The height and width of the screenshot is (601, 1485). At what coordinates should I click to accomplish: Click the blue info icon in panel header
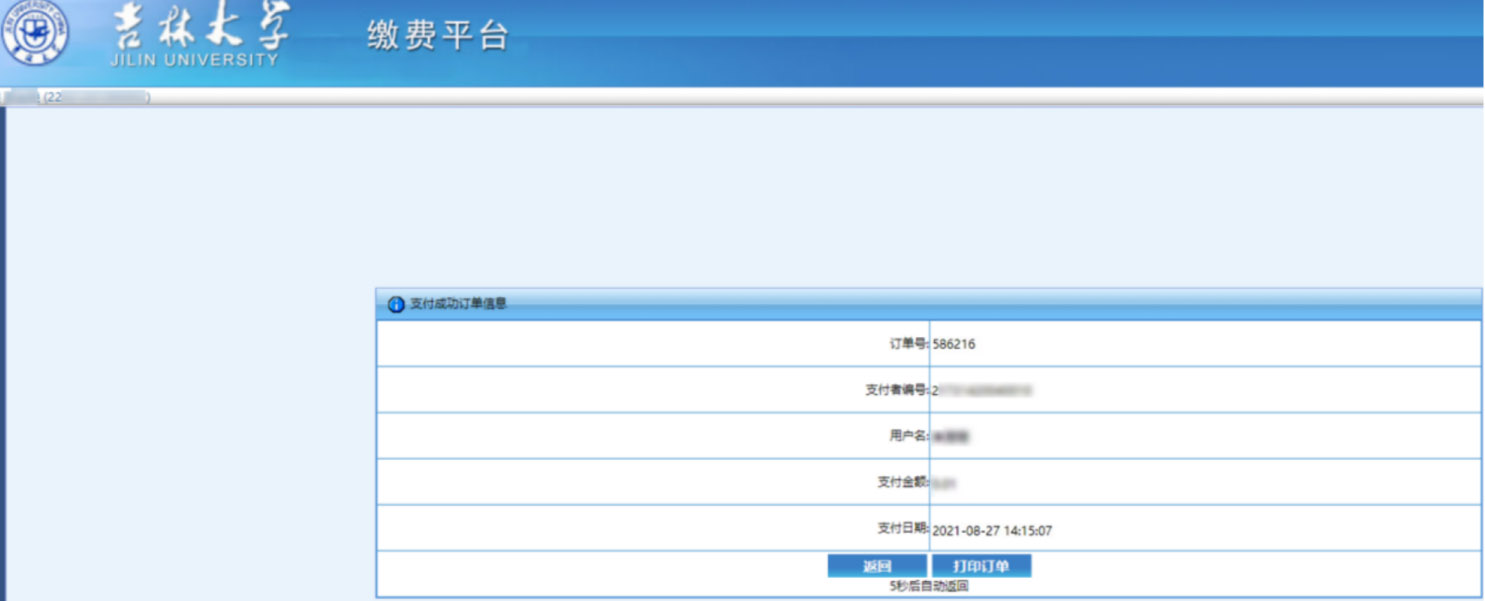396,304
